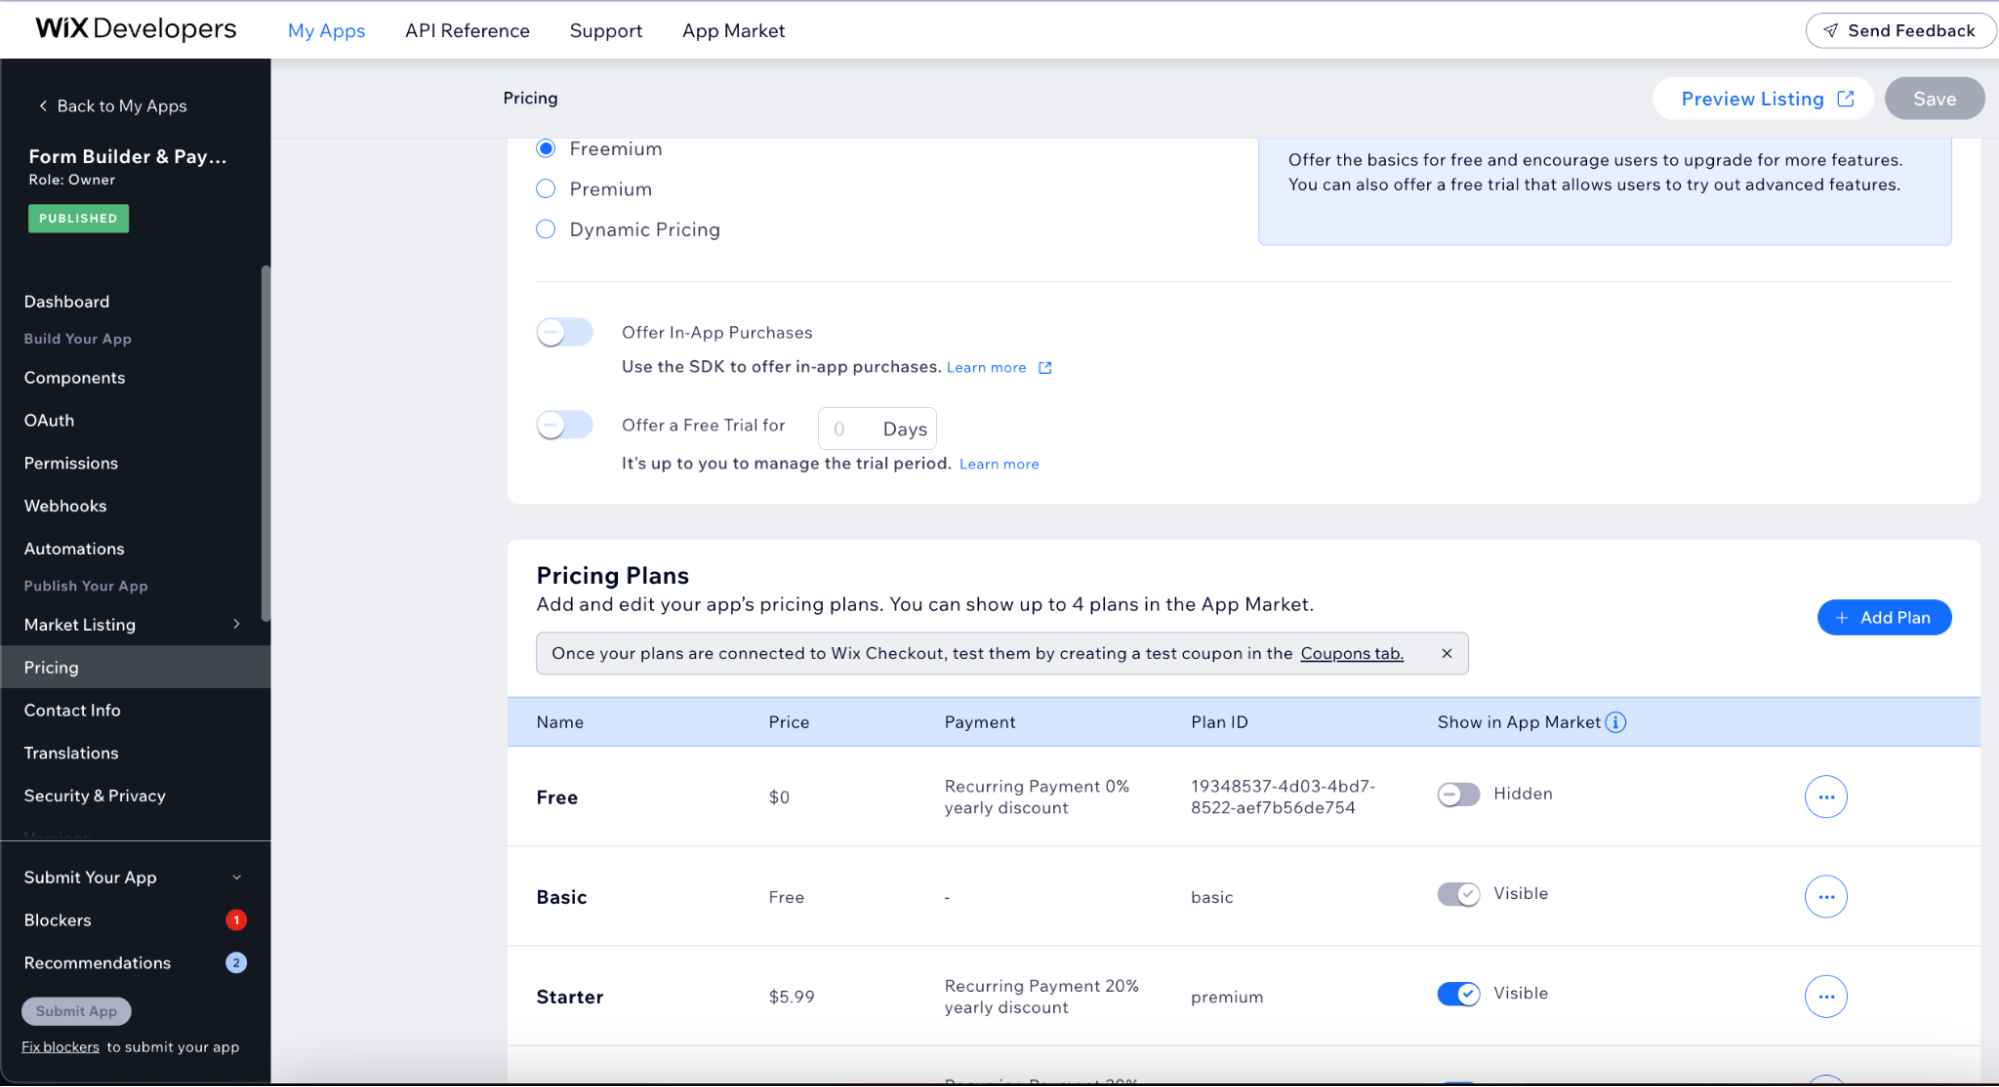Open the three-dot menu for Free plan
Screen dimensions: 1999x1087
[1825, 797]
